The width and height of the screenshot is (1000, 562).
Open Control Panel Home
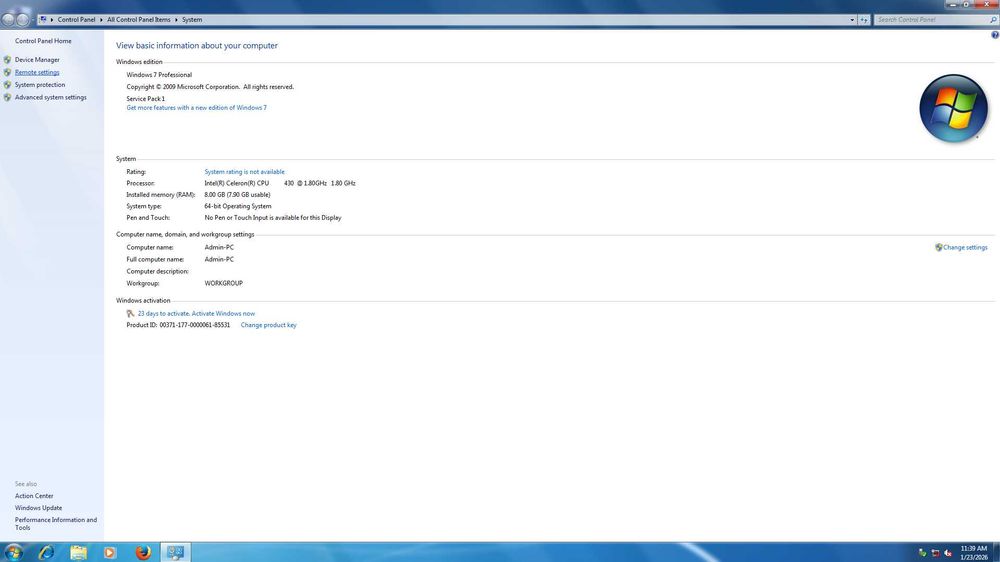pyautogui.click(x=43, y=41)
